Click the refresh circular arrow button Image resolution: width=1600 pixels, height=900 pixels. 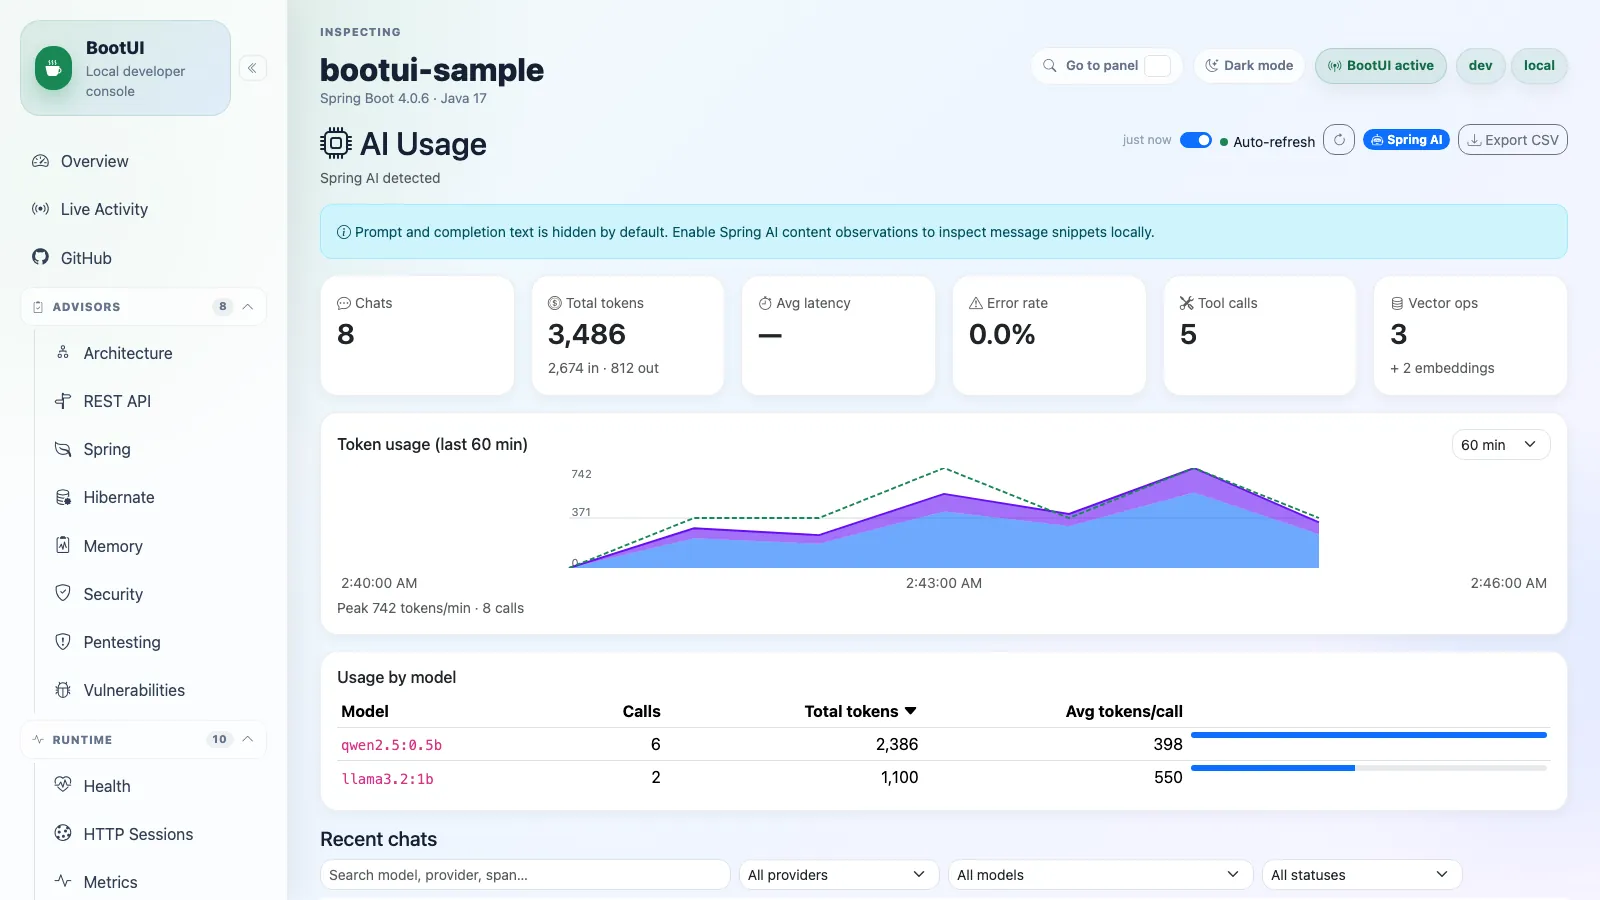click(x=1339, y=140)
